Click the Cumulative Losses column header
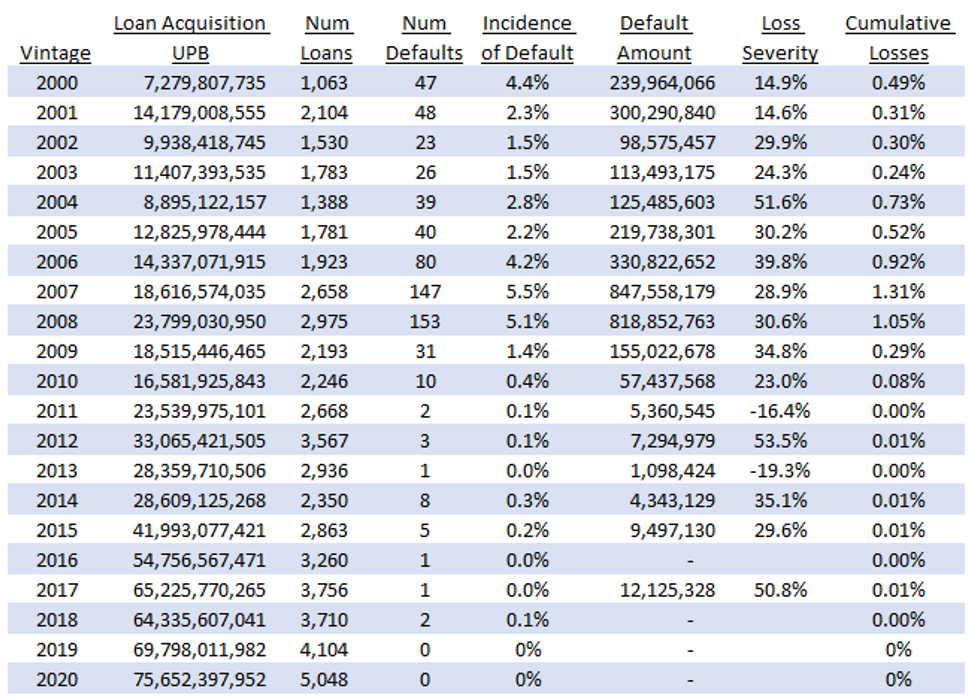Viewport: 968px width, 698px height. pyautogui.click(x=898, y=38)
